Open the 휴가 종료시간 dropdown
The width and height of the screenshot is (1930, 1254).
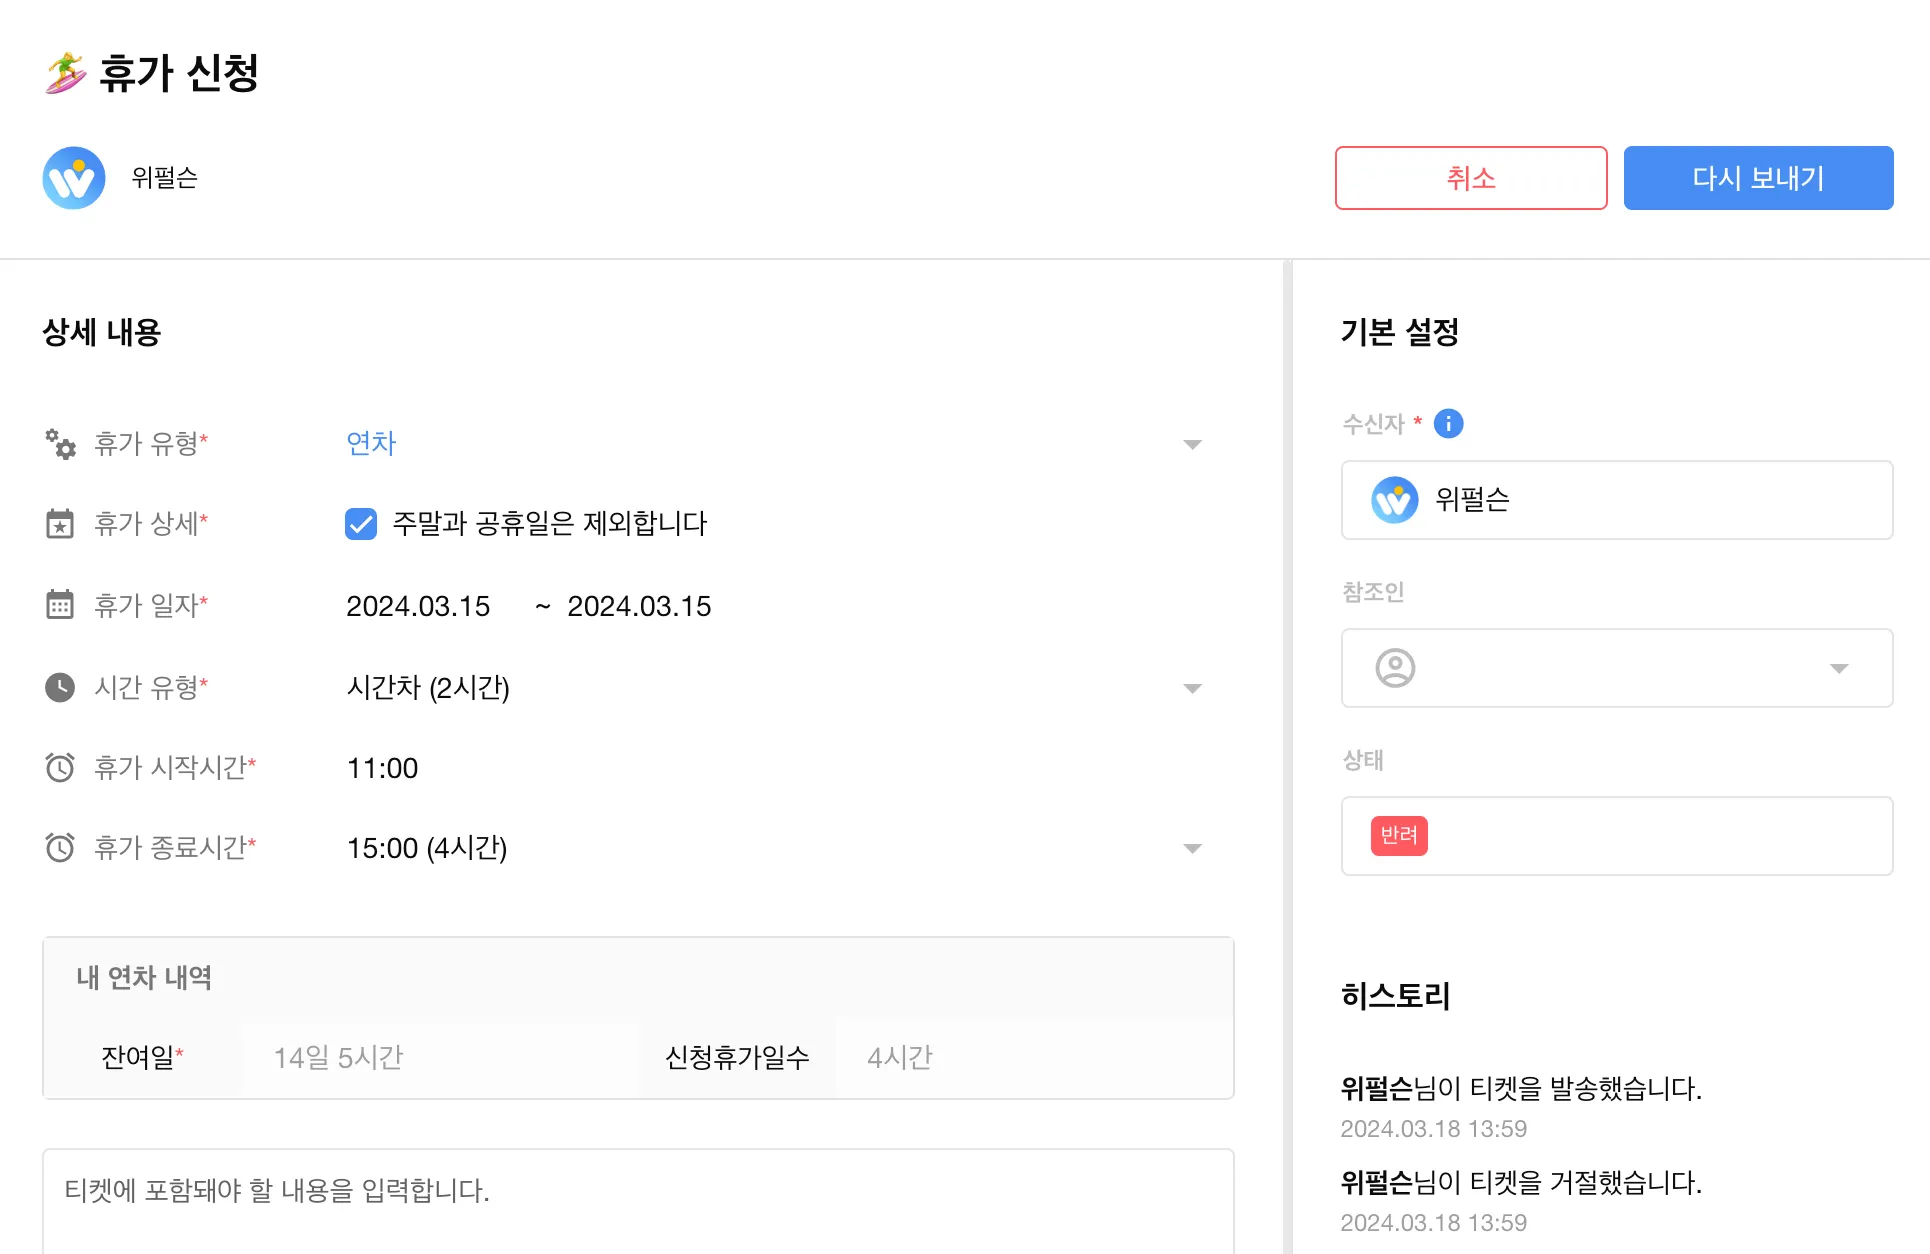tap(1192, 848)
